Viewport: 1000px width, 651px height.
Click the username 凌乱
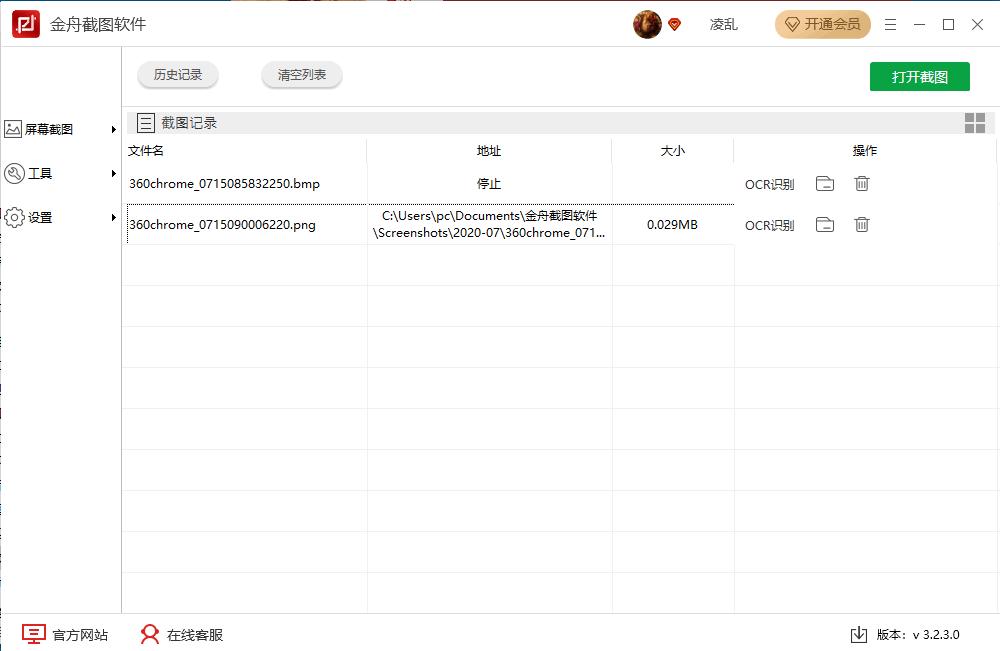coord(723,24)
